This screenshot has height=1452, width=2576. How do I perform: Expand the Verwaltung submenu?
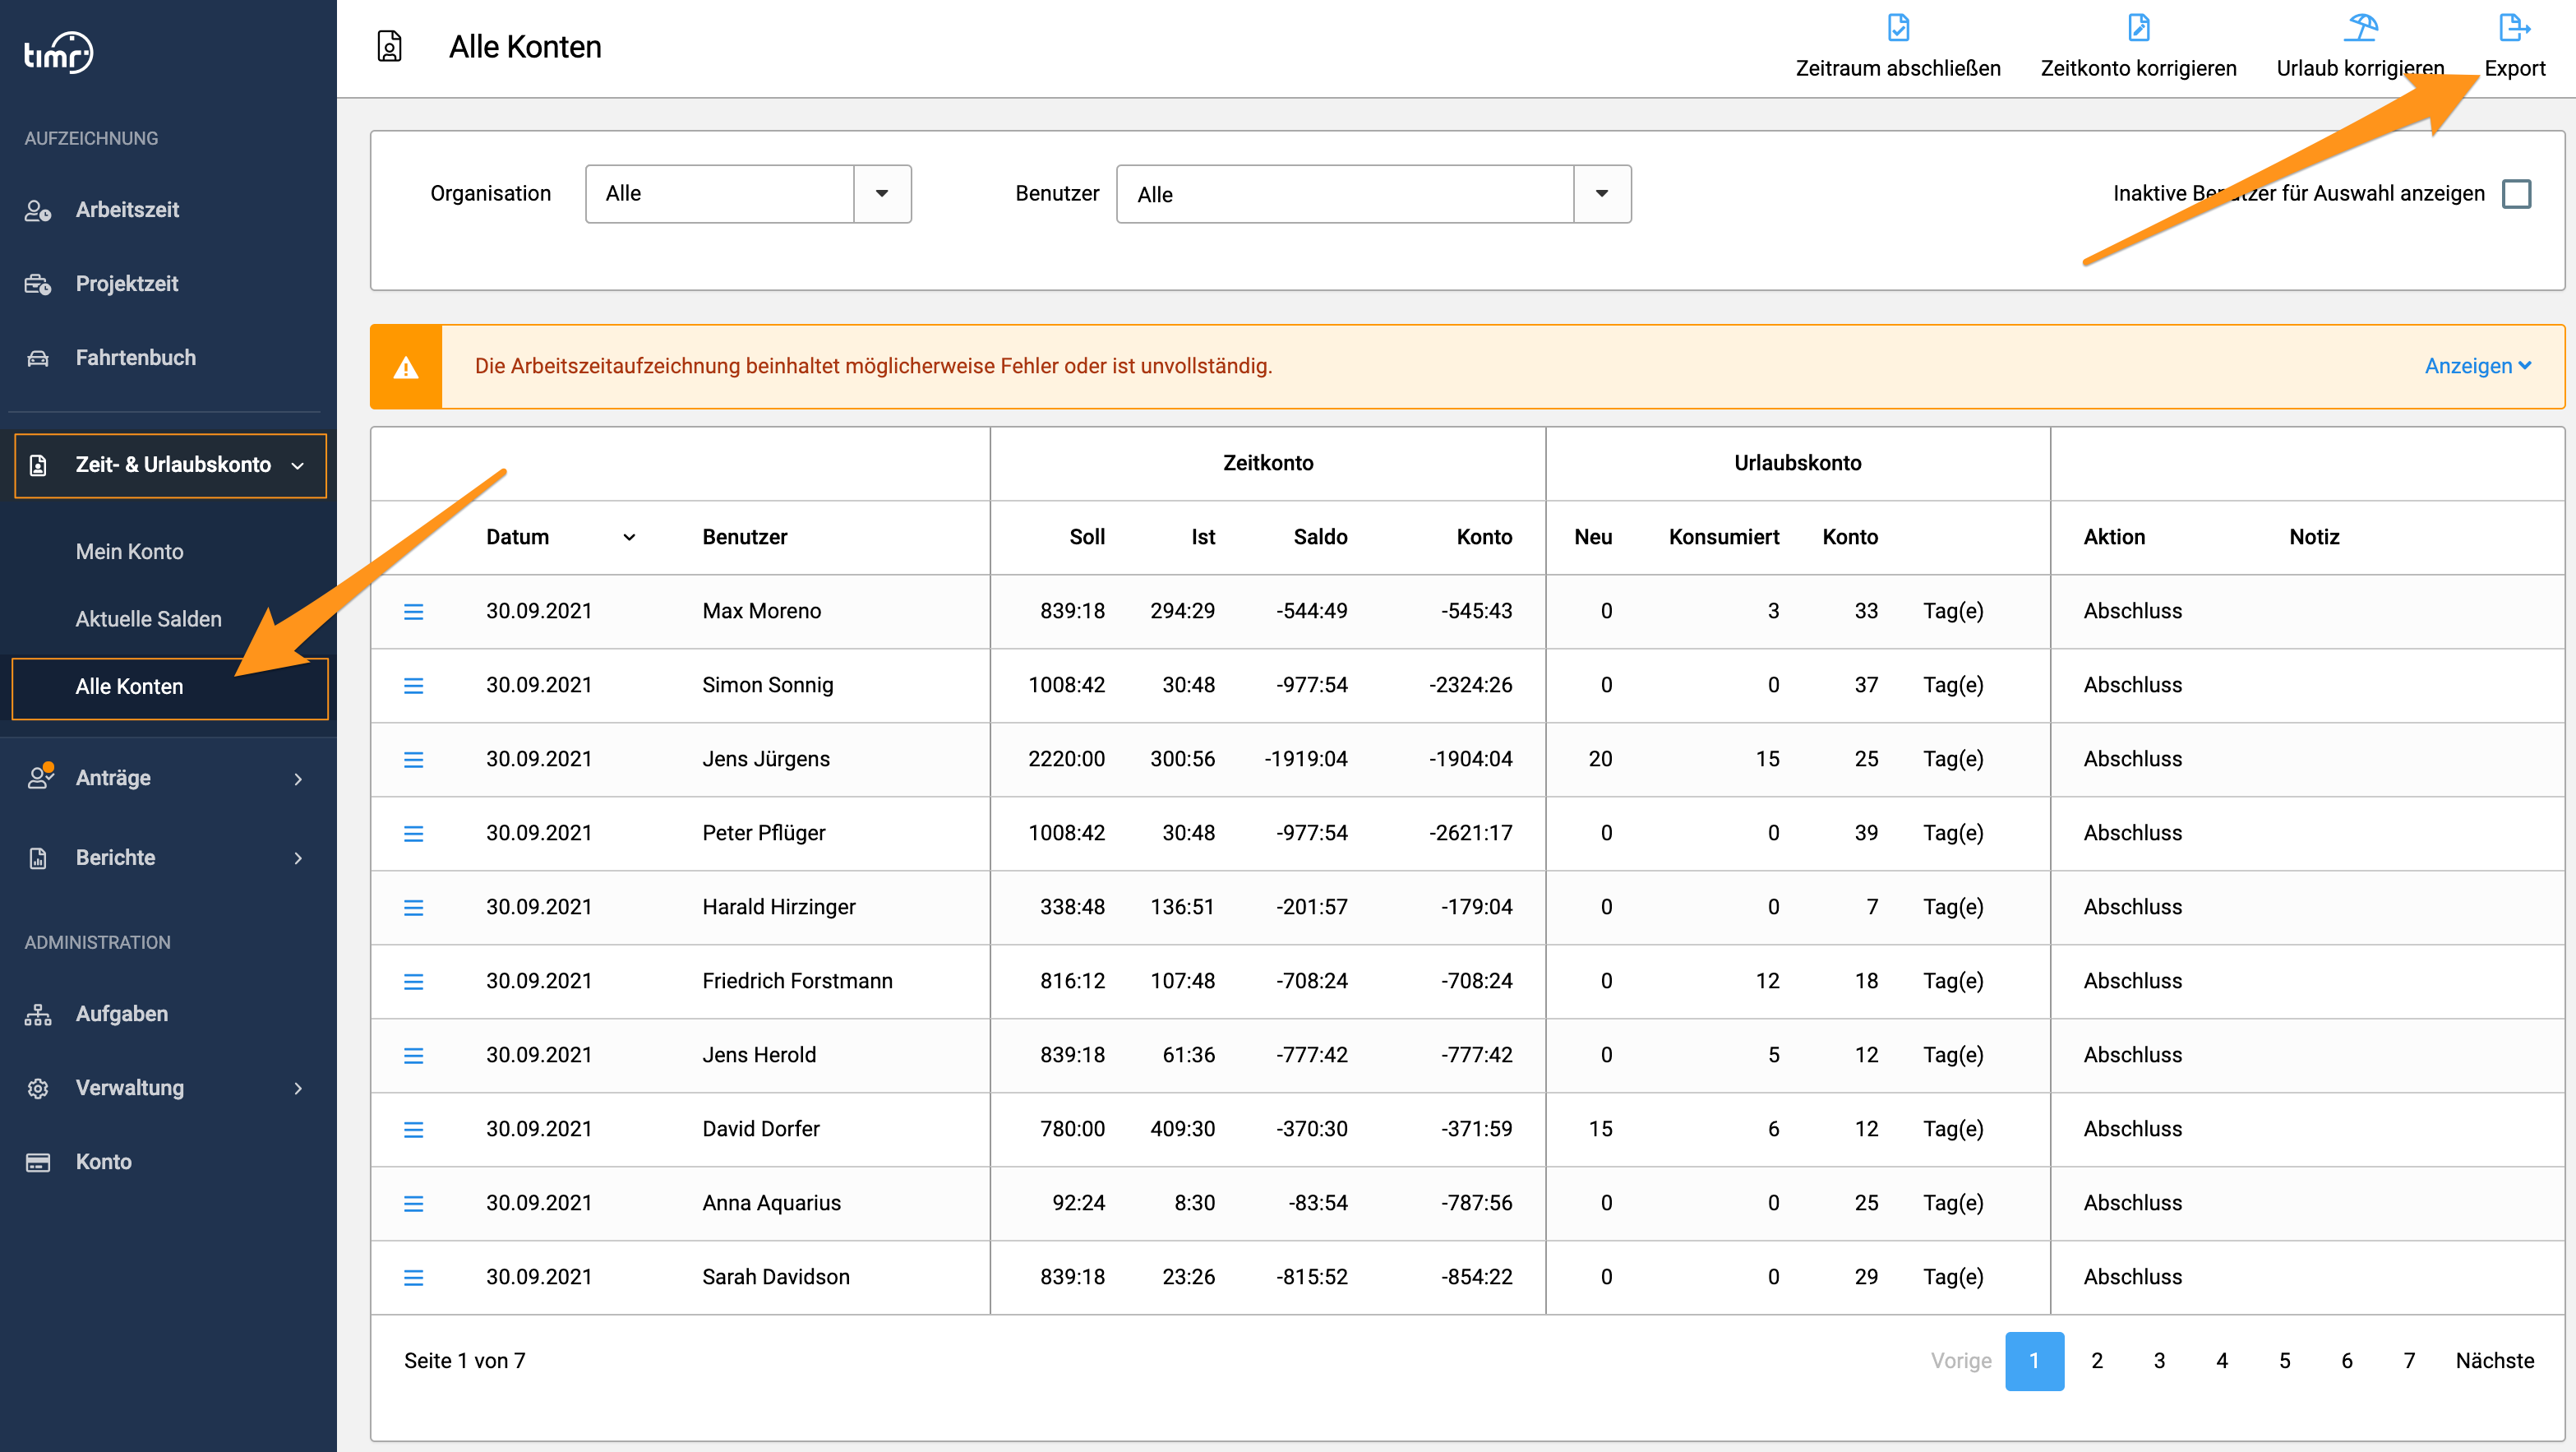(x=298, y=1088)
